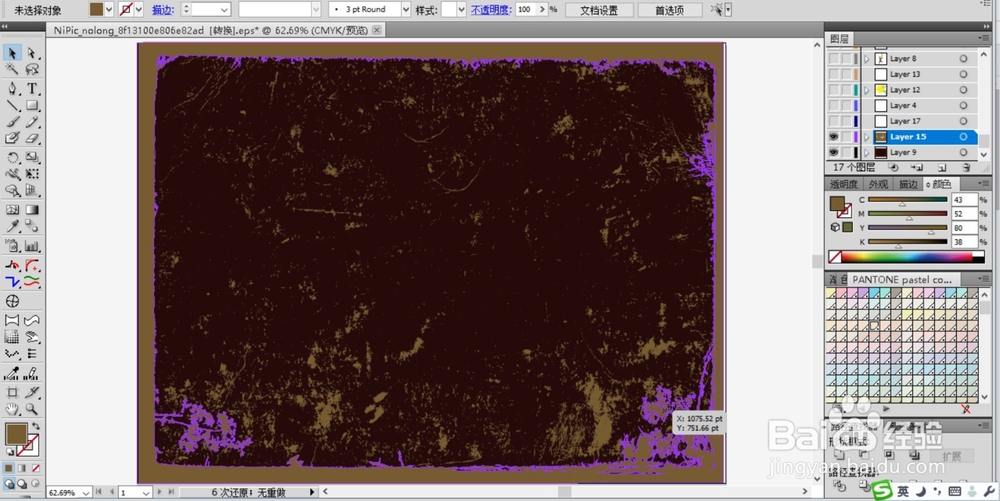Select the Selection (black arrow) tool

[x=12, y=53]
